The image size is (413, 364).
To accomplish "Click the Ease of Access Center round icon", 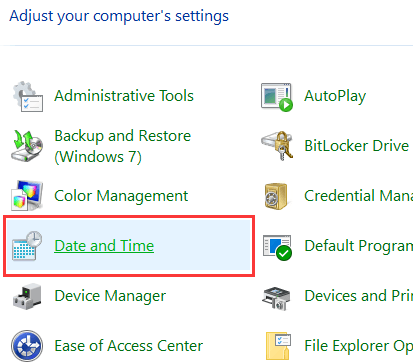I will (27, 346).
